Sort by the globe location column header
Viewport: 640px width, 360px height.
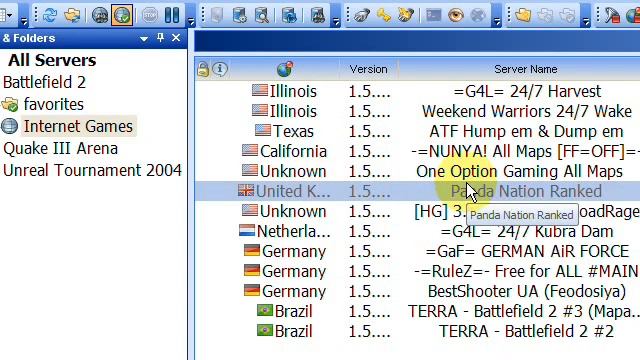pyautogui.click(x=284, y=69)
